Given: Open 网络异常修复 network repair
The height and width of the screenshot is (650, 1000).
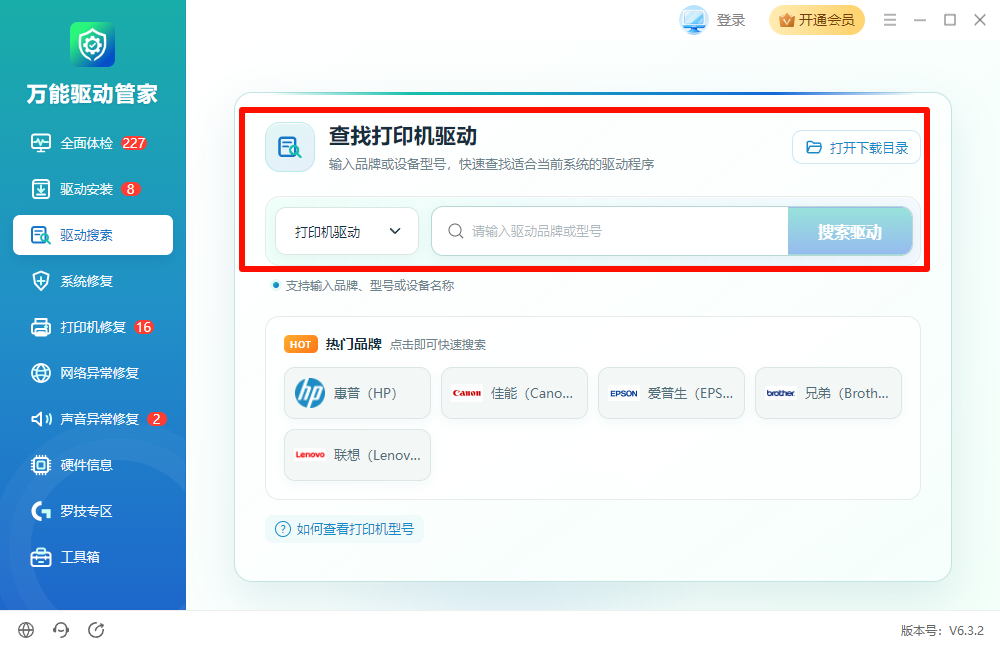Looking at the screenshot, I should (x=92, y=373).
